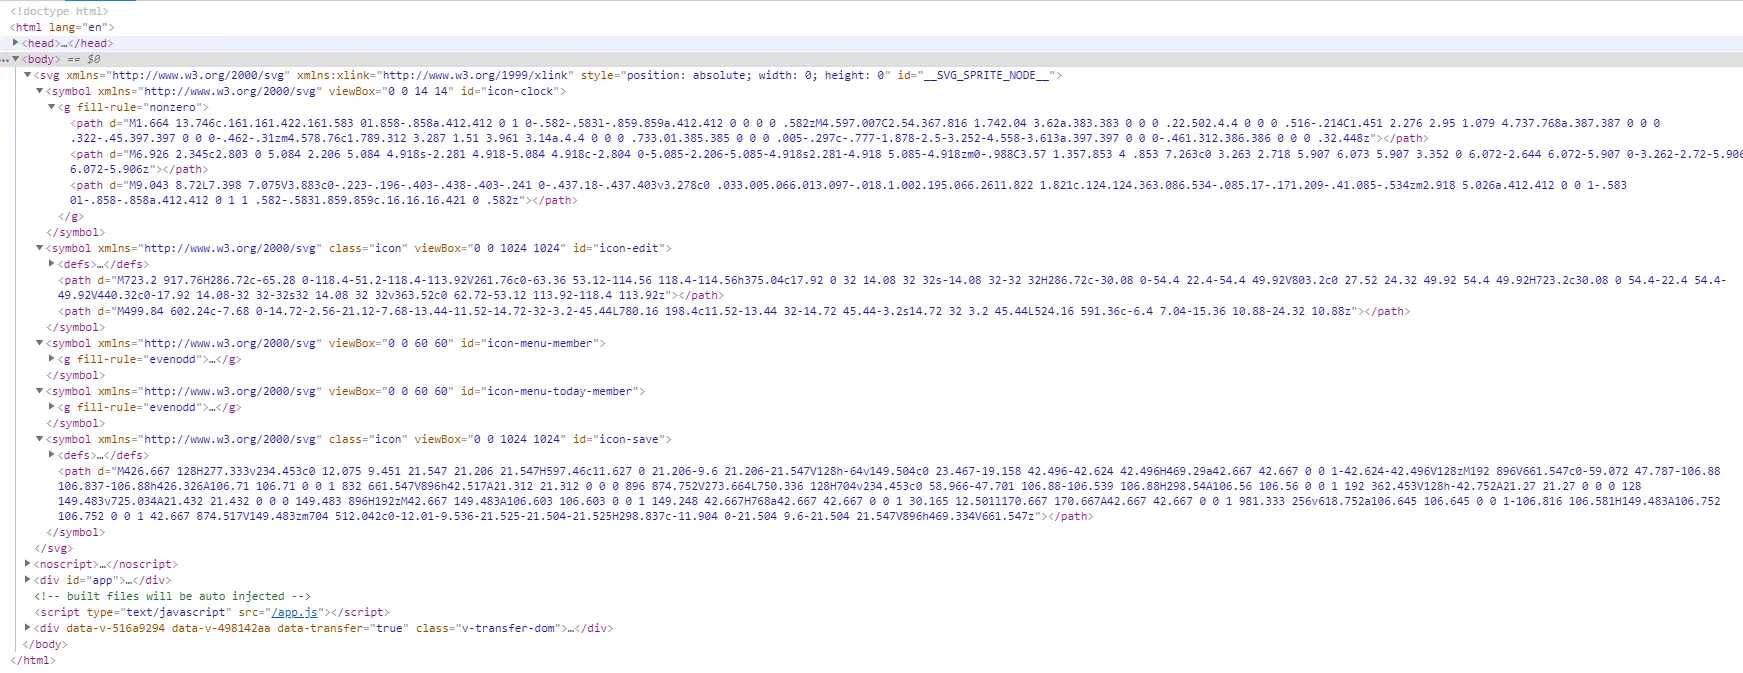Open the /app.js script link
1743x673 pixels.
pyautogui.click(x=294, y=612)
